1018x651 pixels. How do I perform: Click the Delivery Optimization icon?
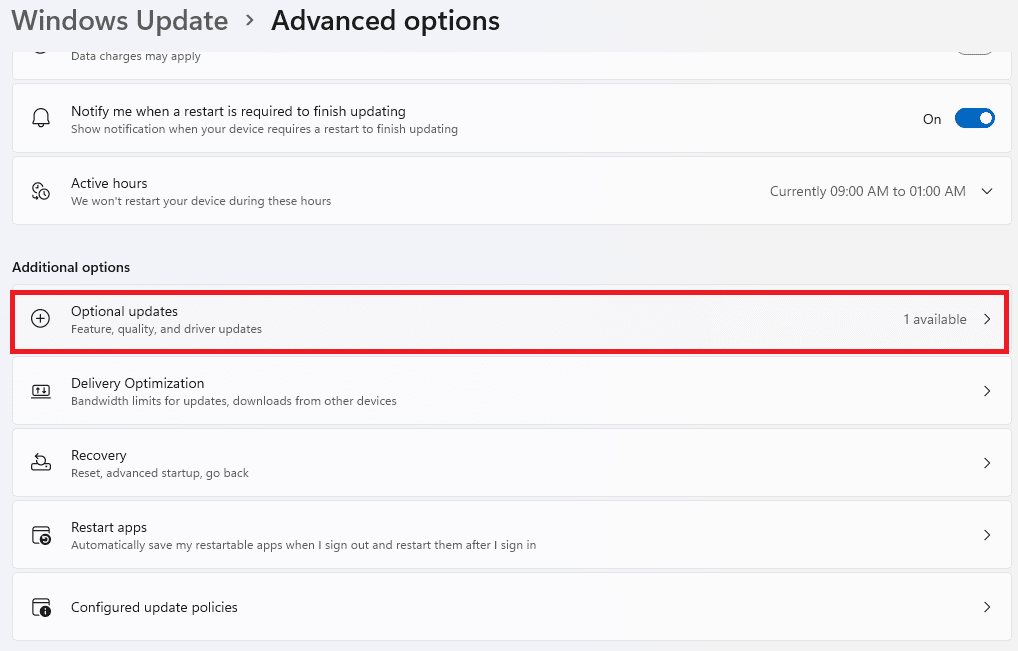[41, 391]
